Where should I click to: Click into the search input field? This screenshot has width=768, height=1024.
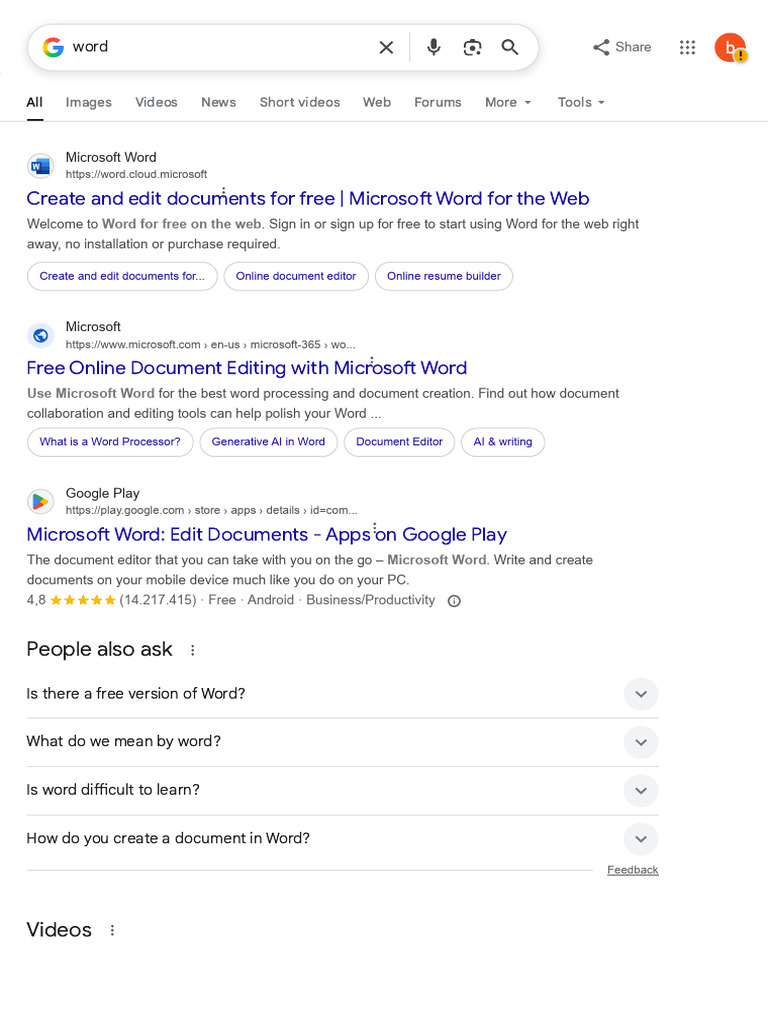220,47
